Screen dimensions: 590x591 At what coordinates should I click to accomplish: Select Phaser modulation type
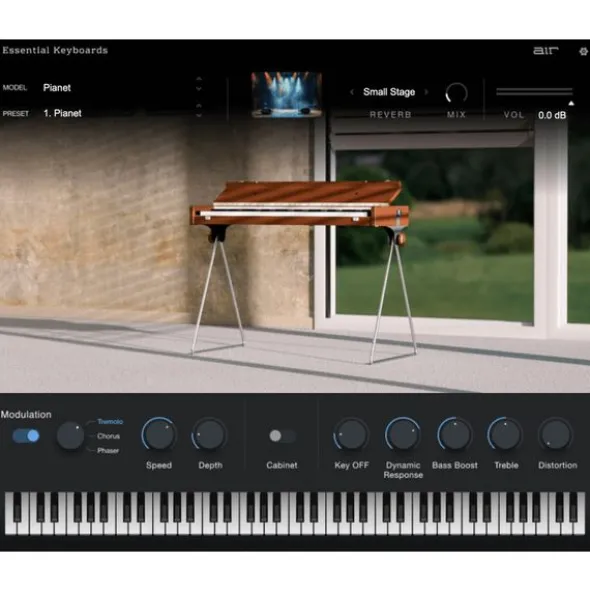(x=108, y=450)
